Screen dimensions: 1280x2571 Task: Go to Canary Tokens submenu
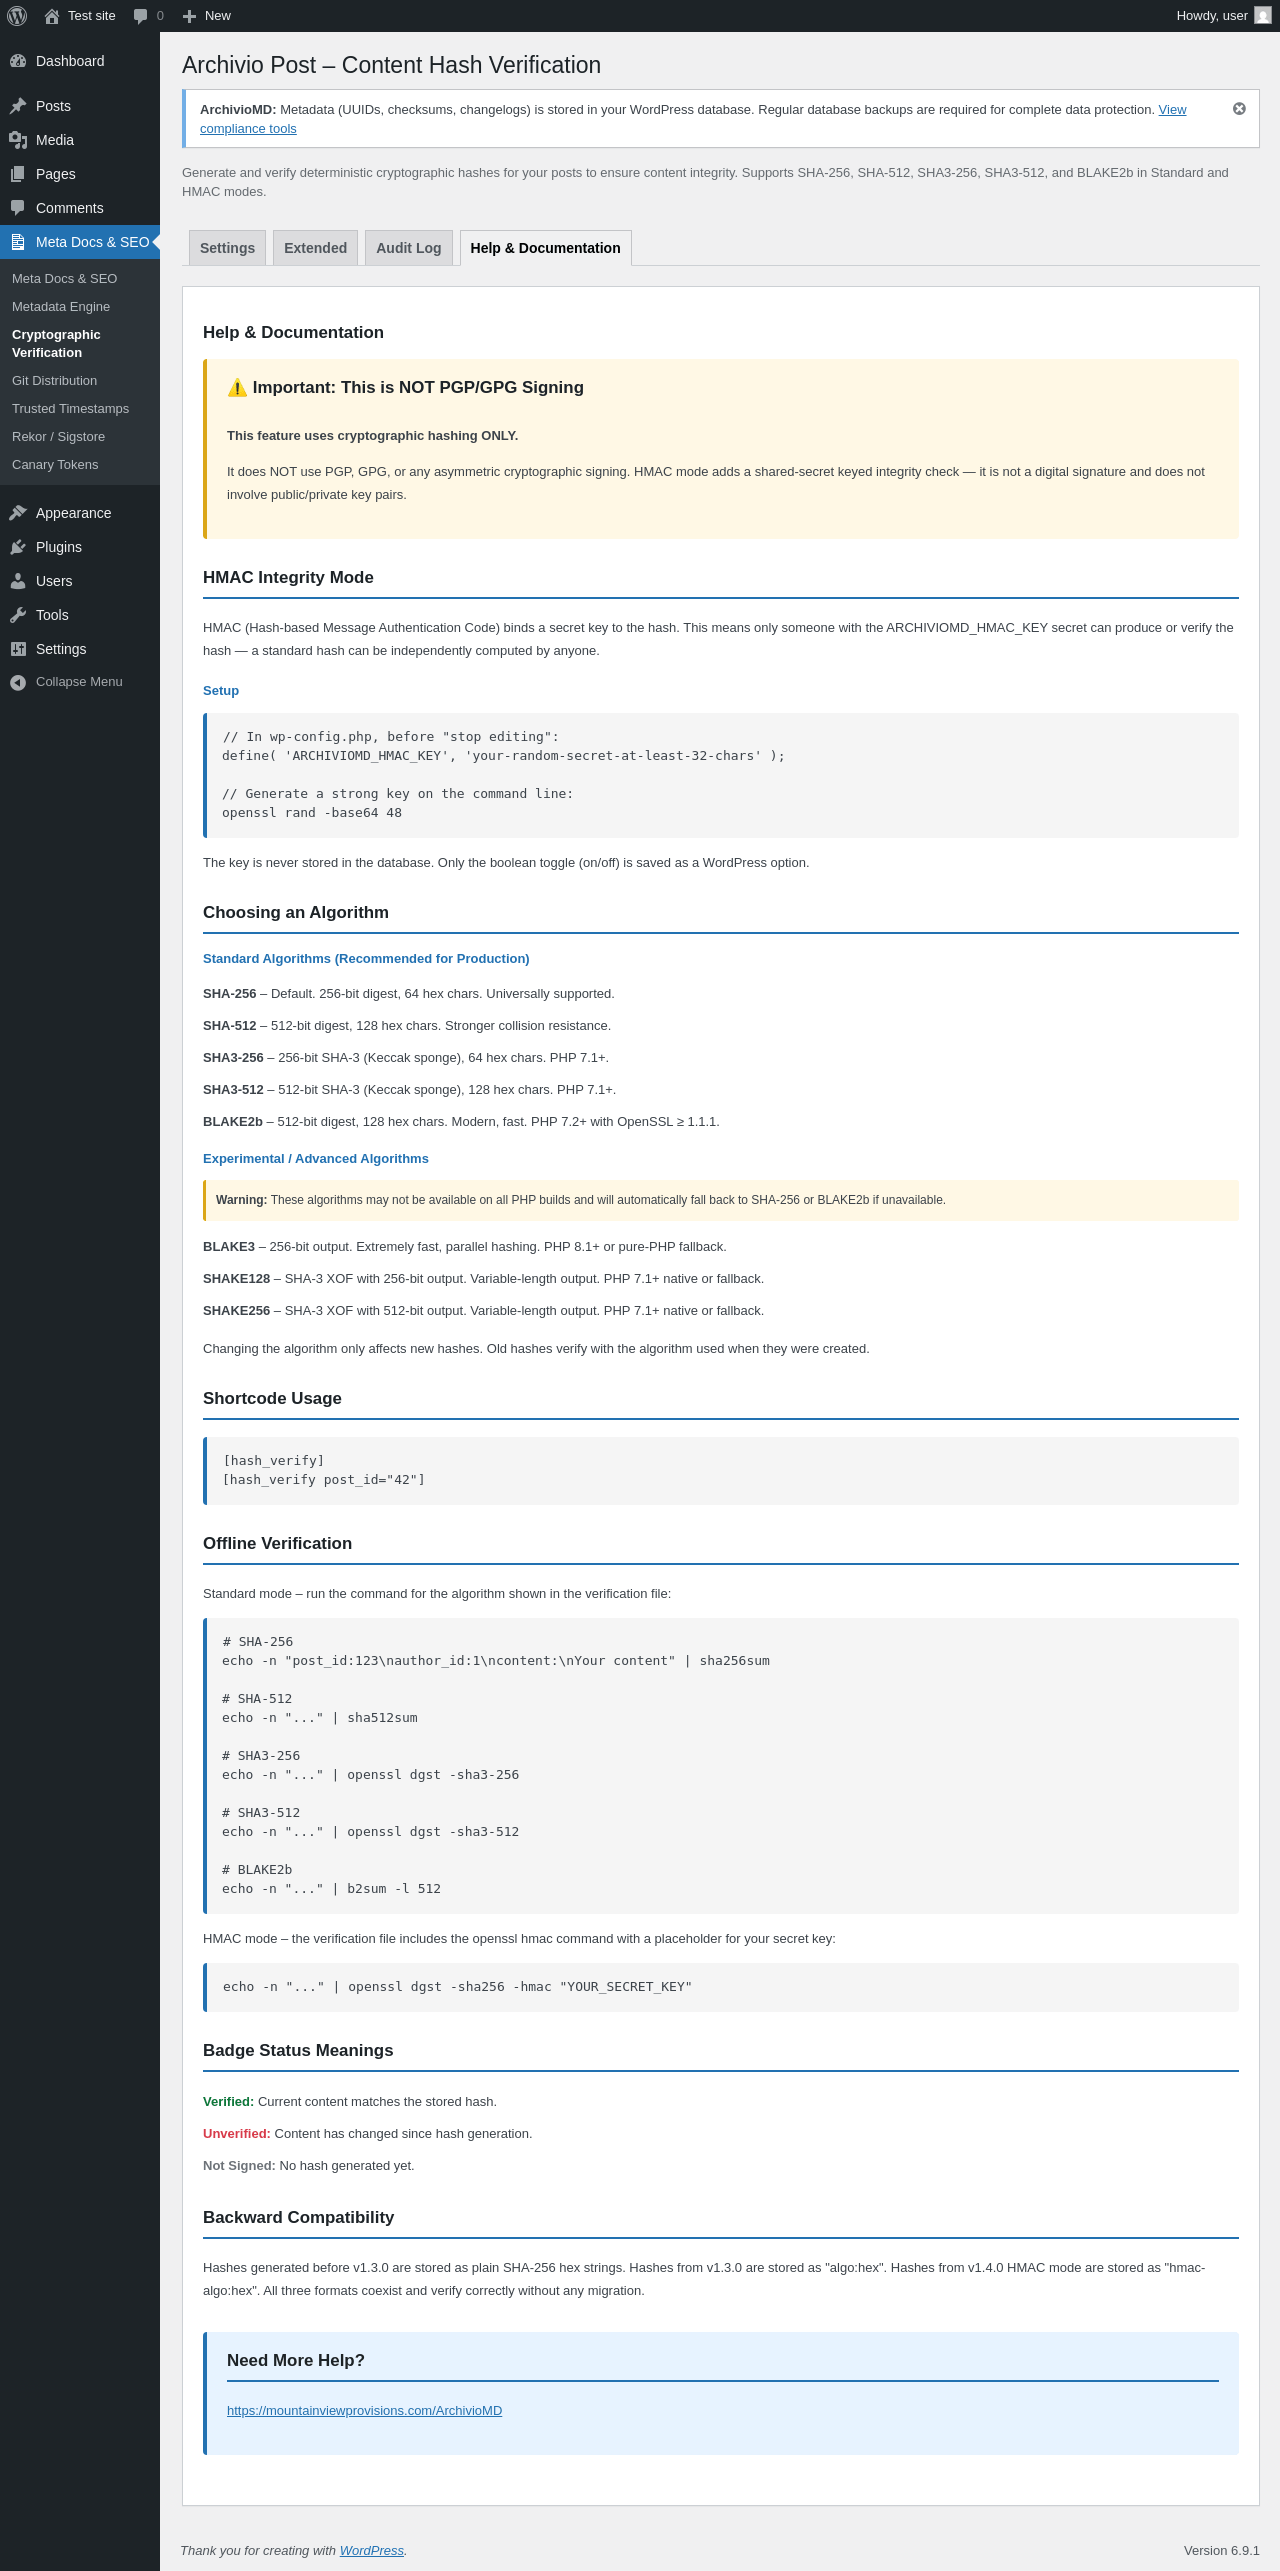coord(55,465)
